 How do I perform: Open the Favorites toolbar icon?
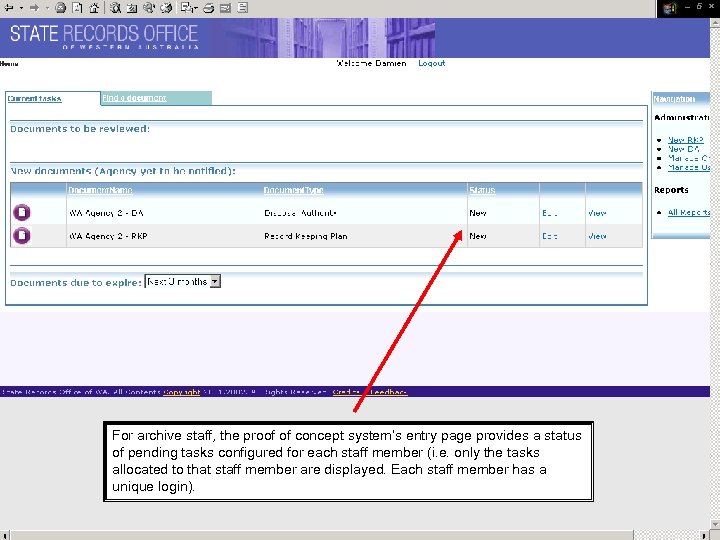click(x=132, y=8)
